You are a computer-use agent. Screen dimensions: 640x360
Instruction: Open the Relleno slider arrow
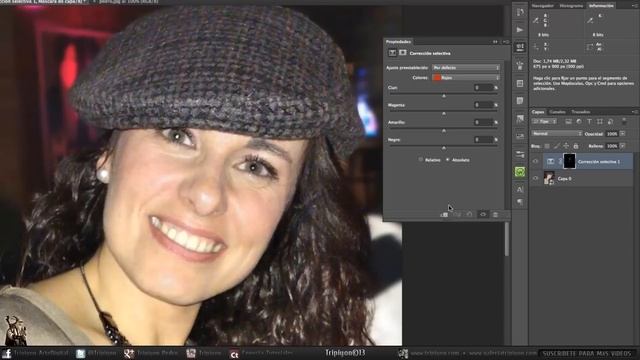pos(622,146)
